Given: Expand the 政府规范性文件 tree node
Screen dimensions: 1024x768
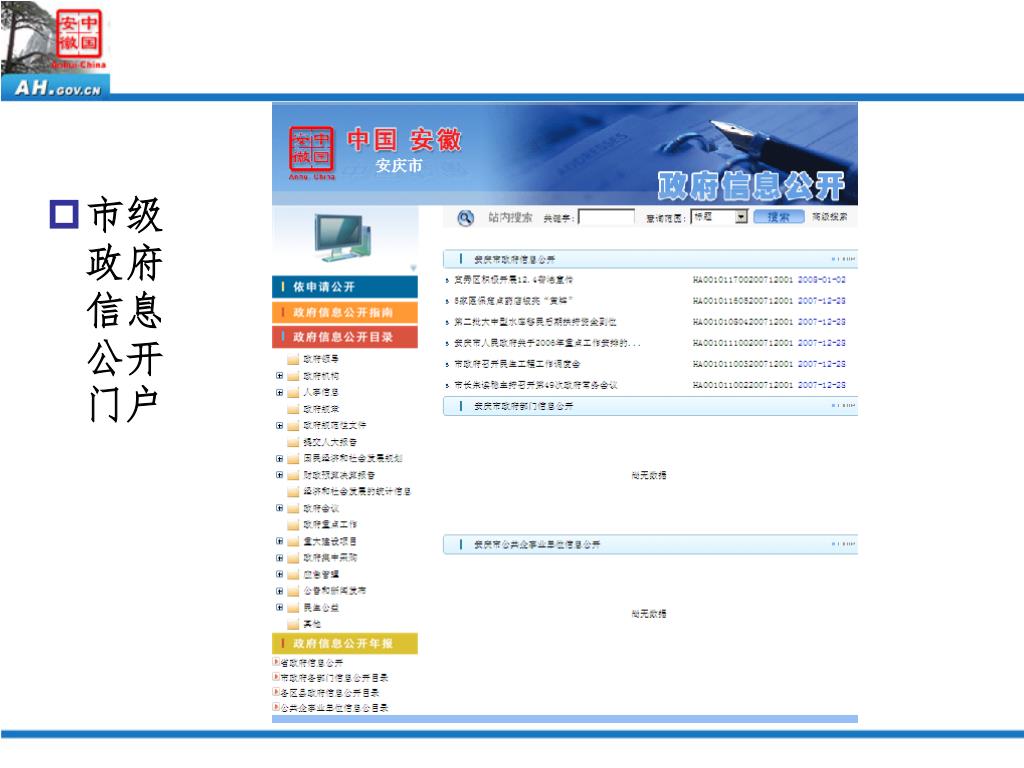Looking at the screenshot, I should [x=280, y=426].
